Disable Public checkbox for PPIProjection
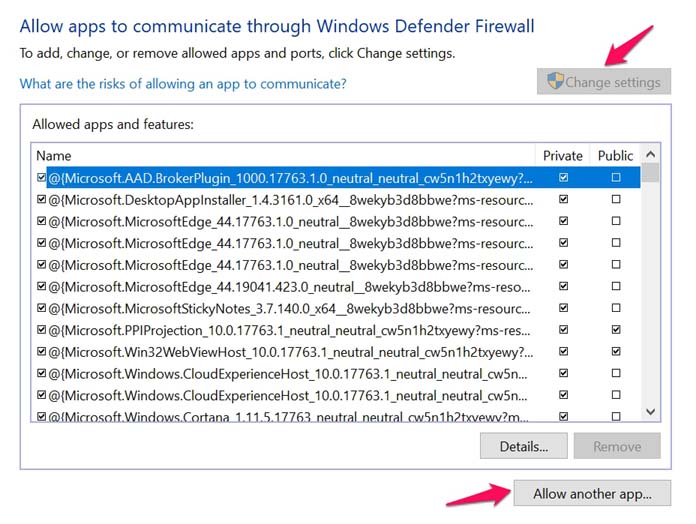This screenshot has height=524, width=696. pos(616,330)
